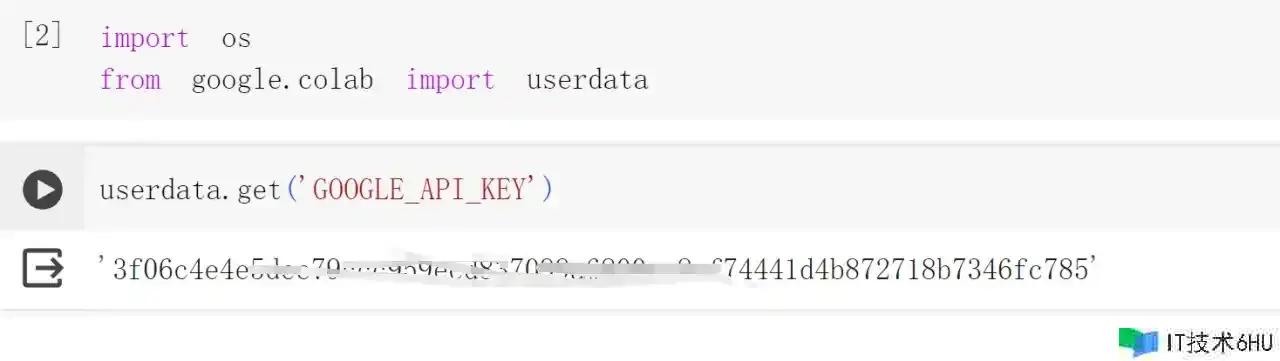The width and height of the screenshot is (1280, 361).
Task: Click the output toggle arrow icon
Action: [42, 268]
